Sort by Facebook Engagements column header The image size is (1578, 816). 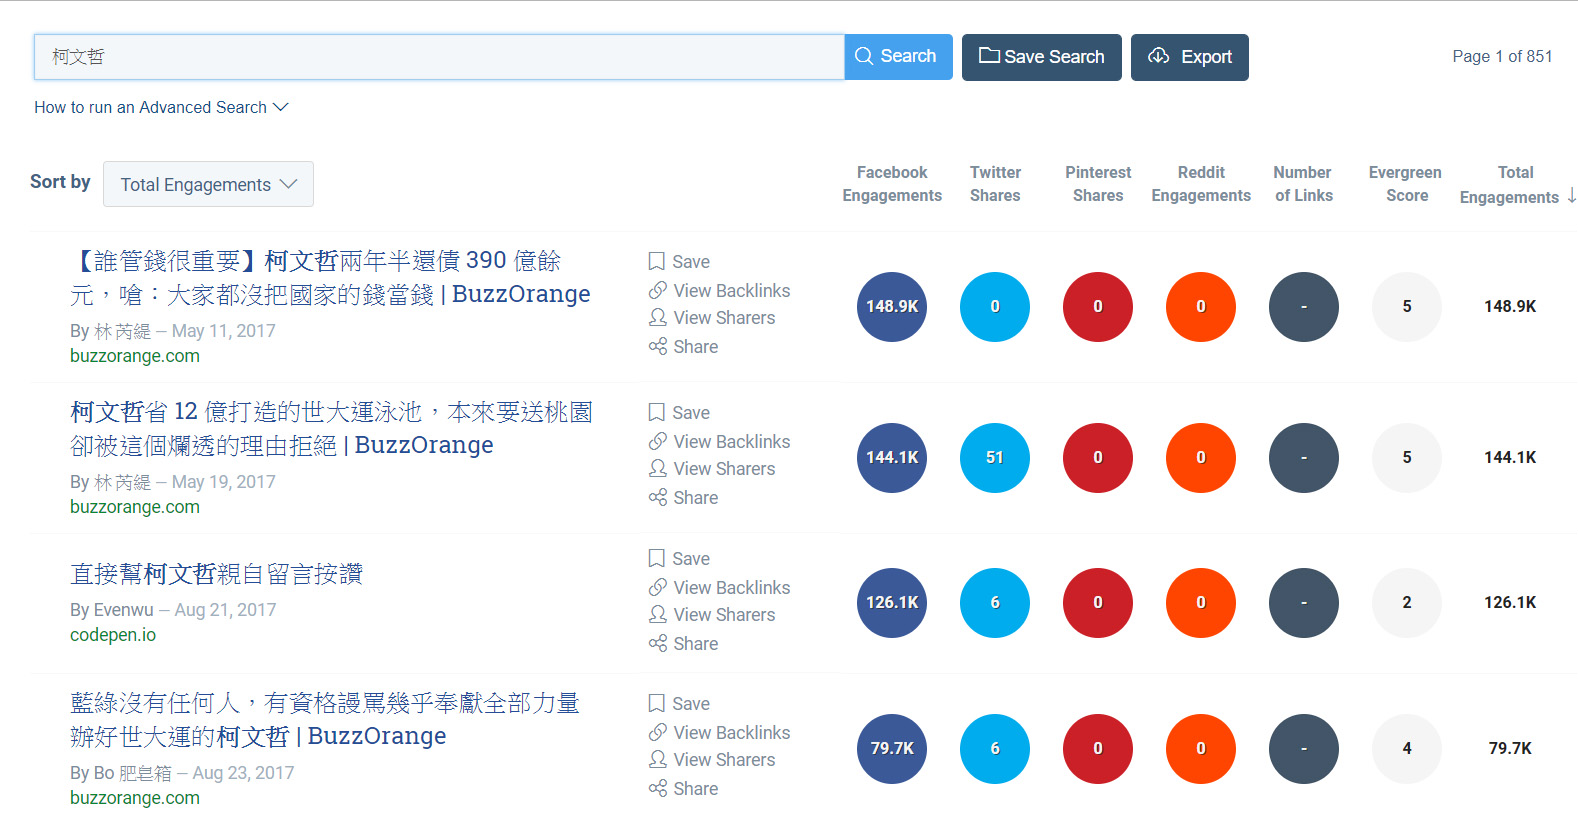coord(892,184)
